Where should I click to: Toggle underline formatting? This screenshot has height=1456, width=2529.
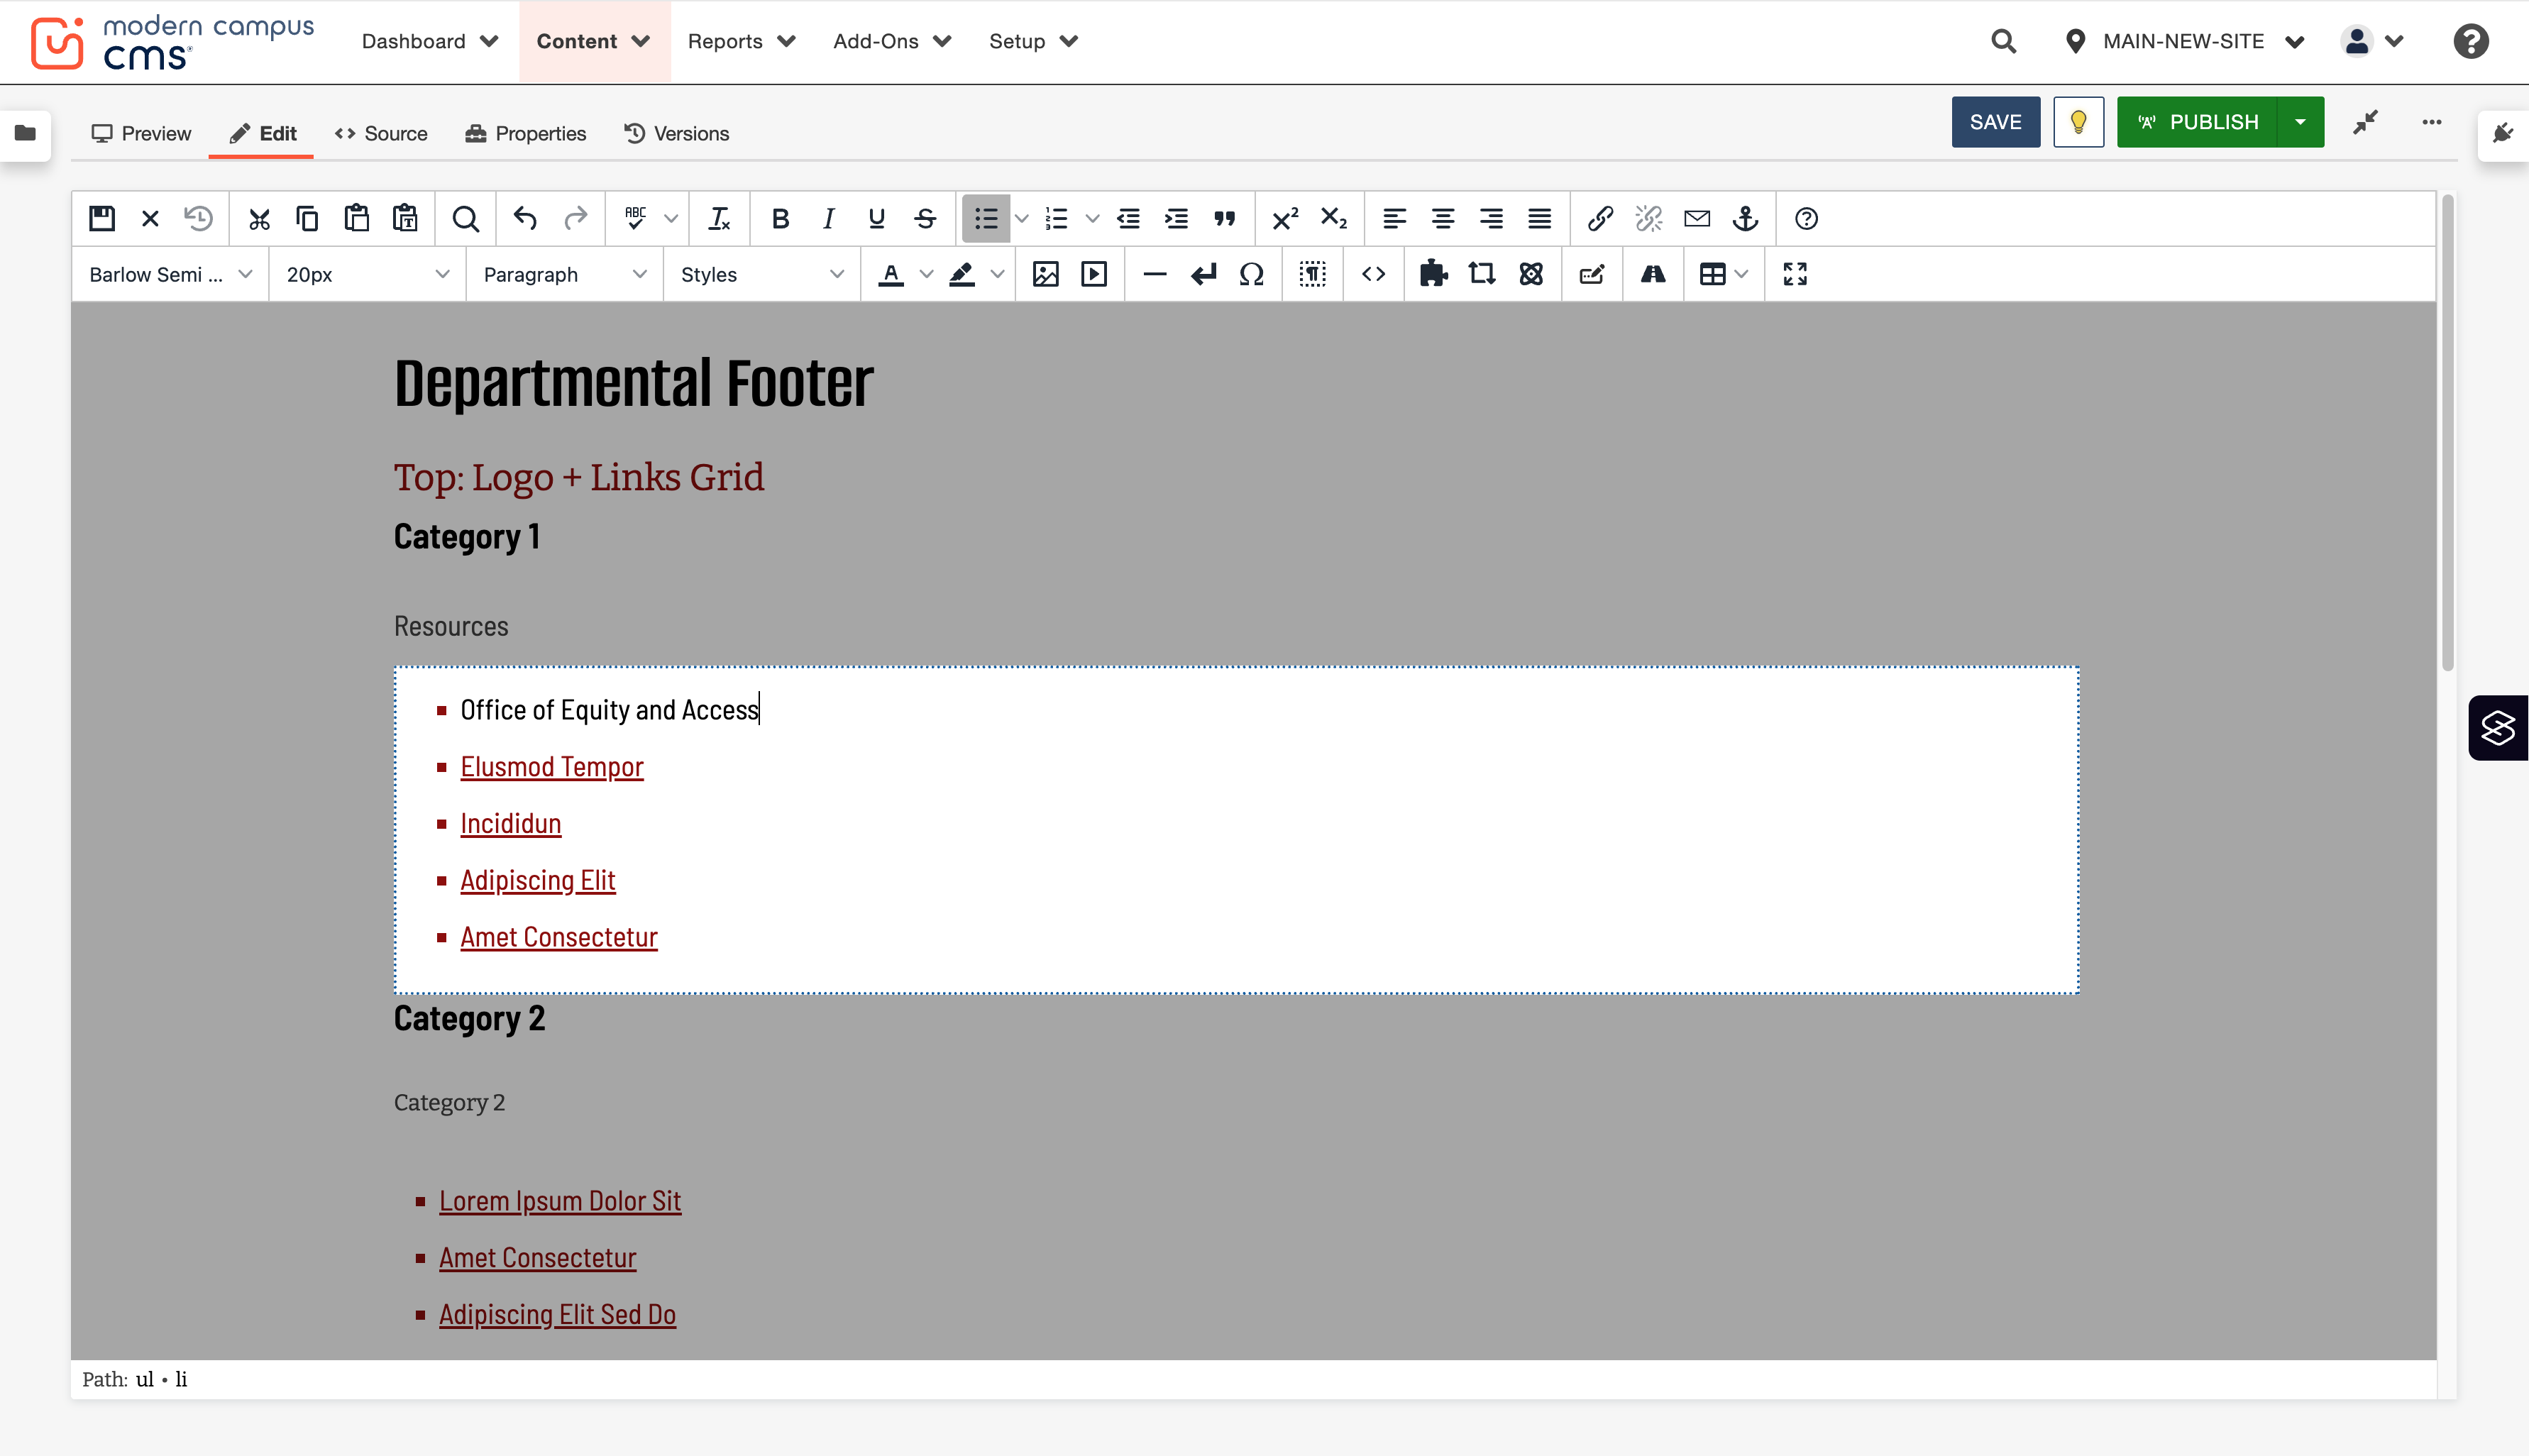click(x=877, y=218)
